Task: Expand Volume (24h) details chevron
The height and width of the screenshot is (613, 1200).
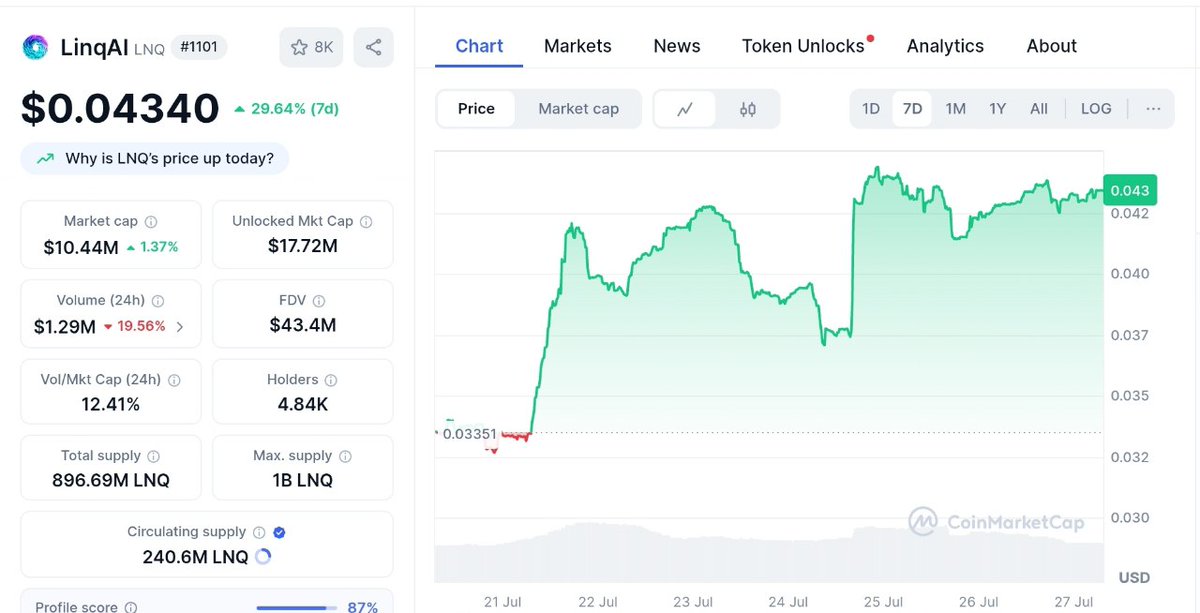Action: (x=180, y=326)
